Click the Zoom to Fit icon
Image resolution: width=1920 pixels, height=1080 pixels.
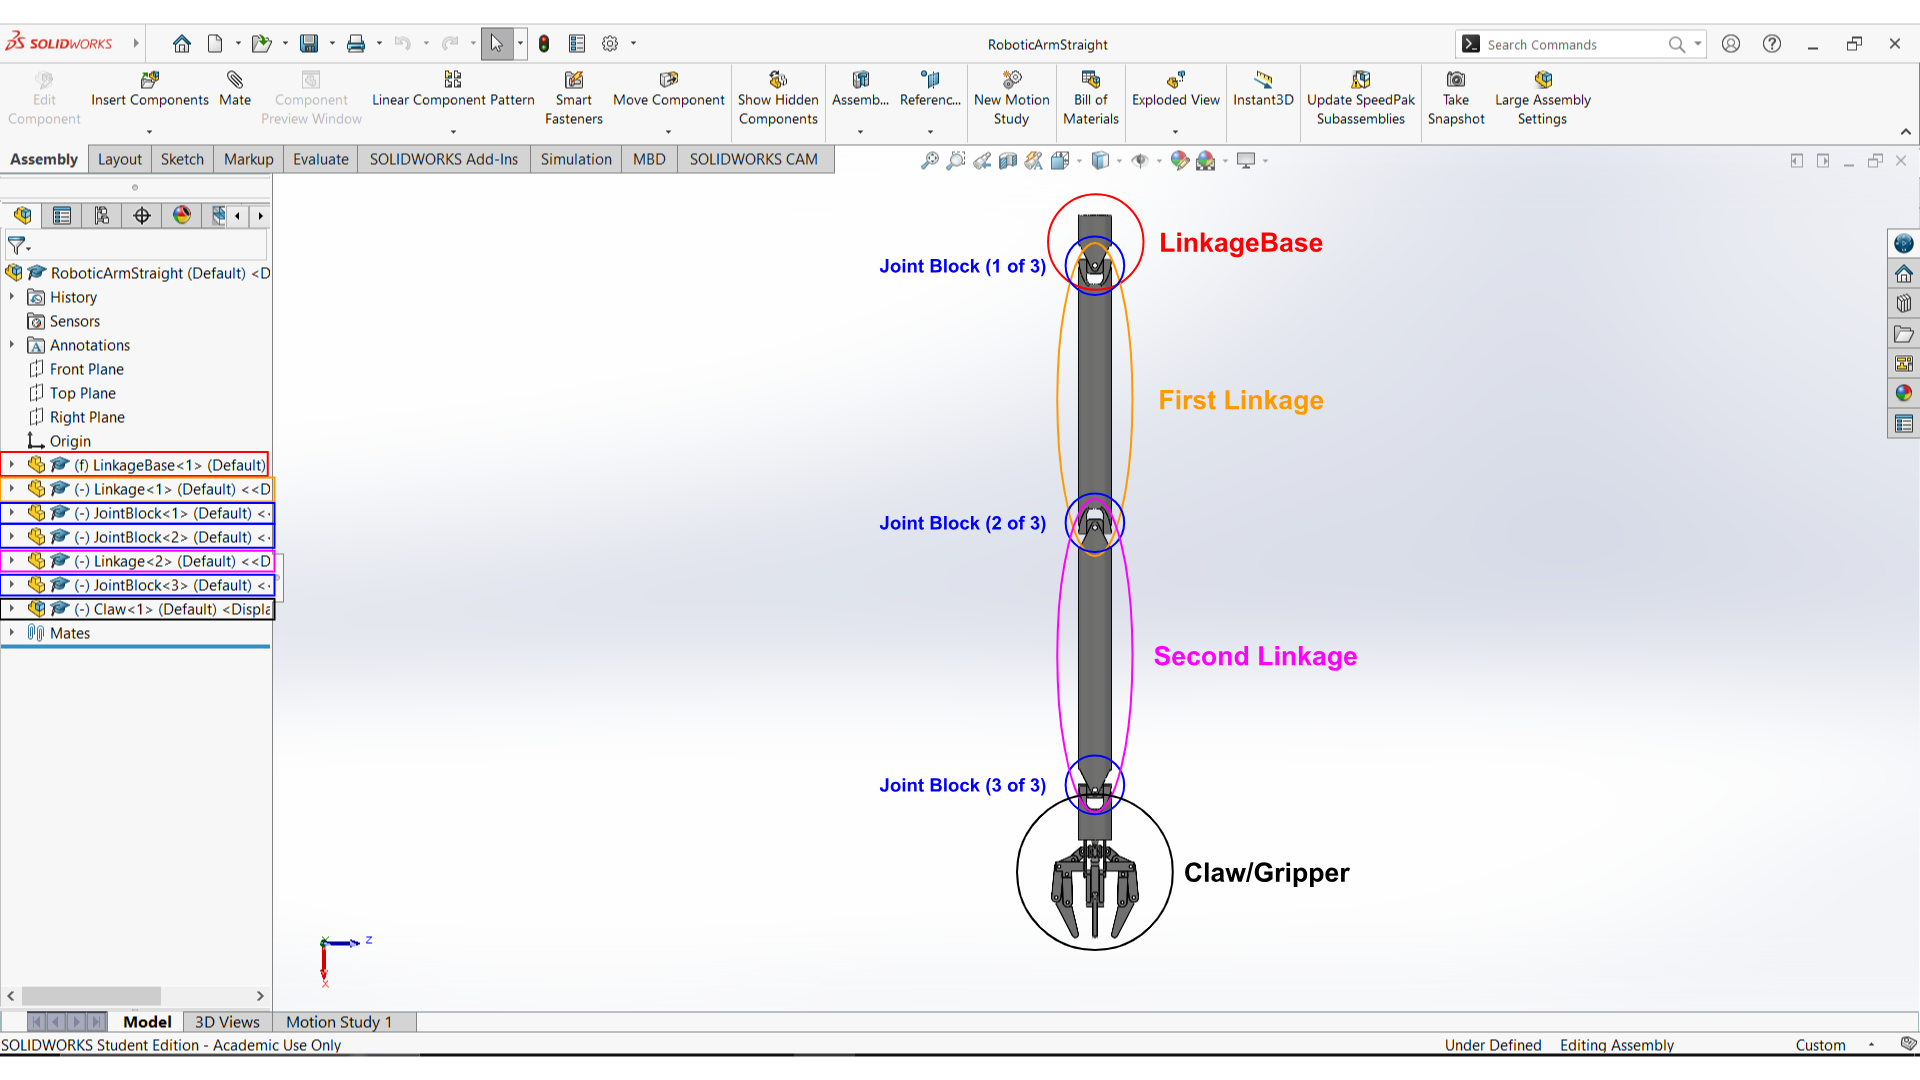pos(929,160)
